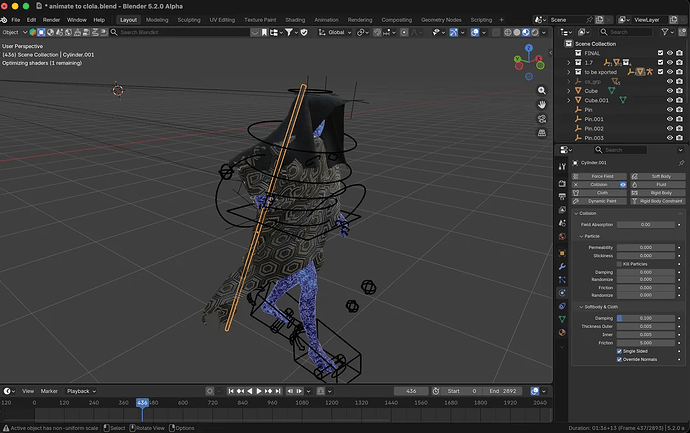Image resolution: width=690 pixels, height=433 pixels.
Task: Enable Fluid physics button
Action: pos(658,185)
